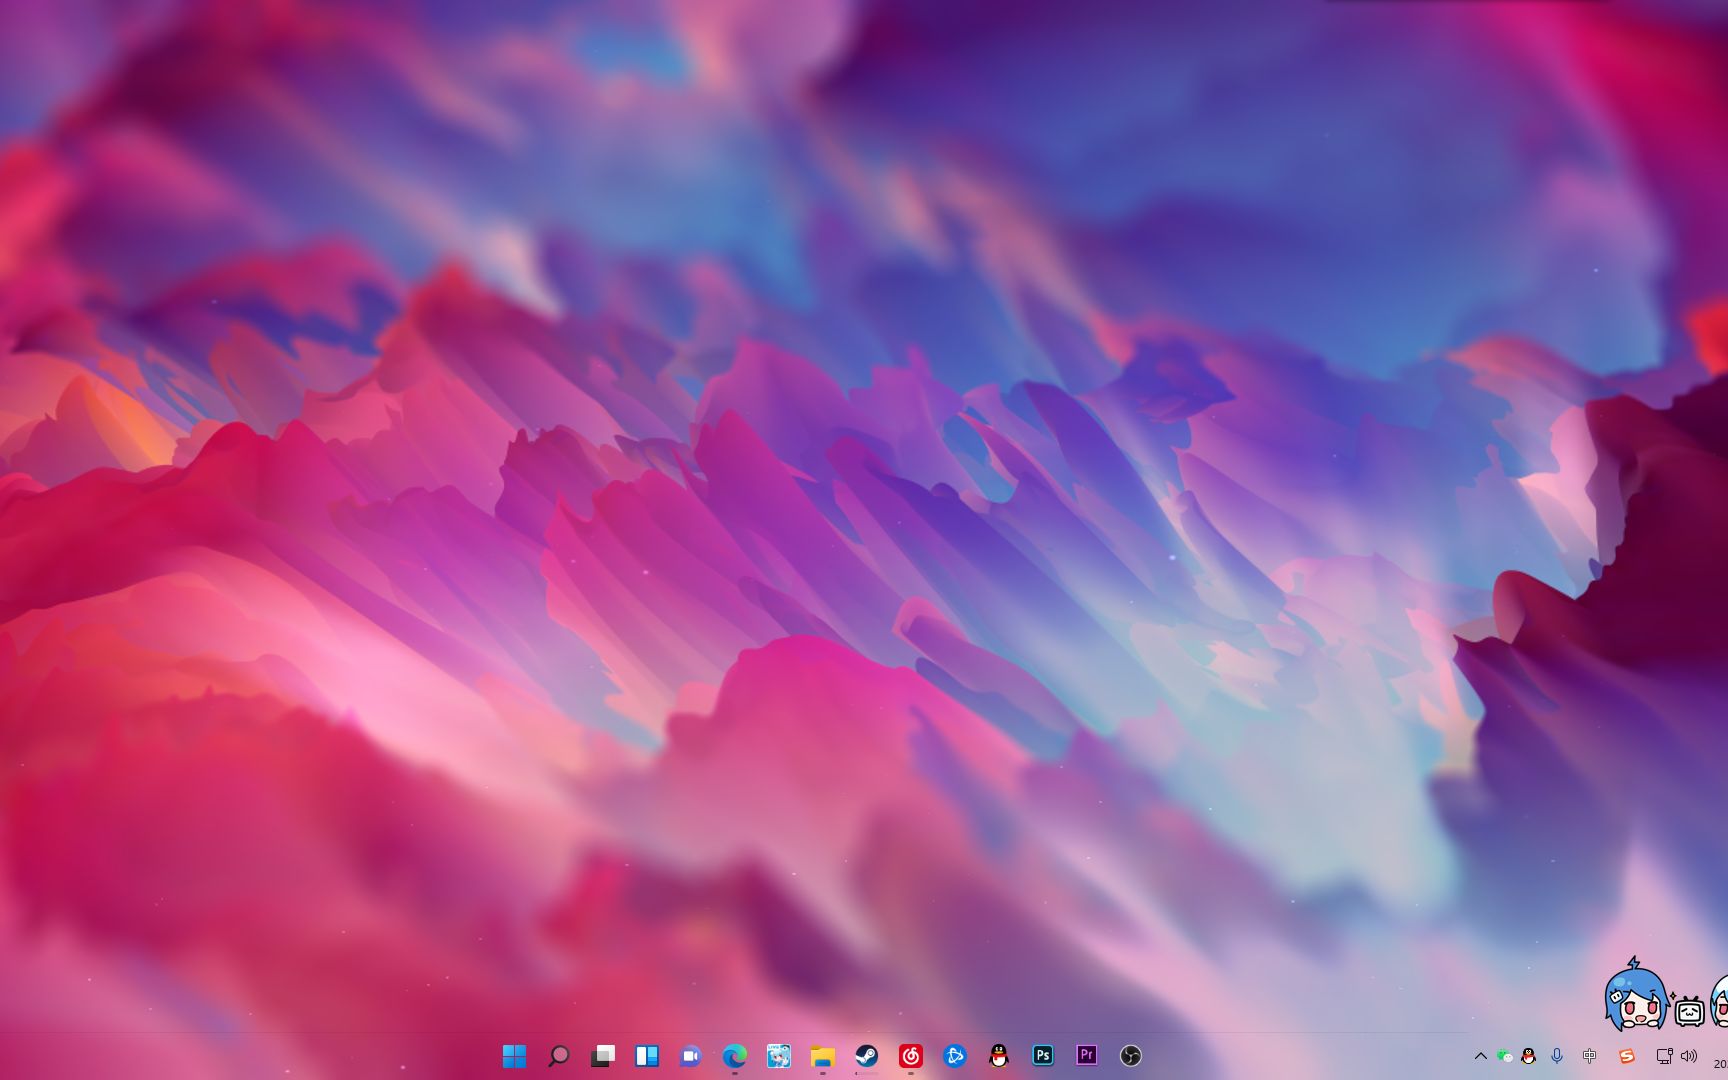Viewport: 1728px width, 1080px height.
Task: Open QQ from the taskbar
Action: (997, 1055)
